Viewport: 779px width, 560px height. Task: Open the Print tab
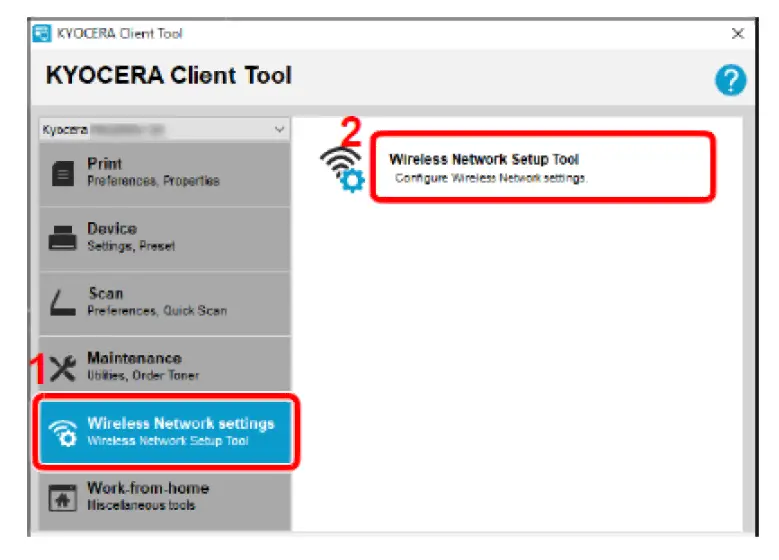click(x=164, y=173)
